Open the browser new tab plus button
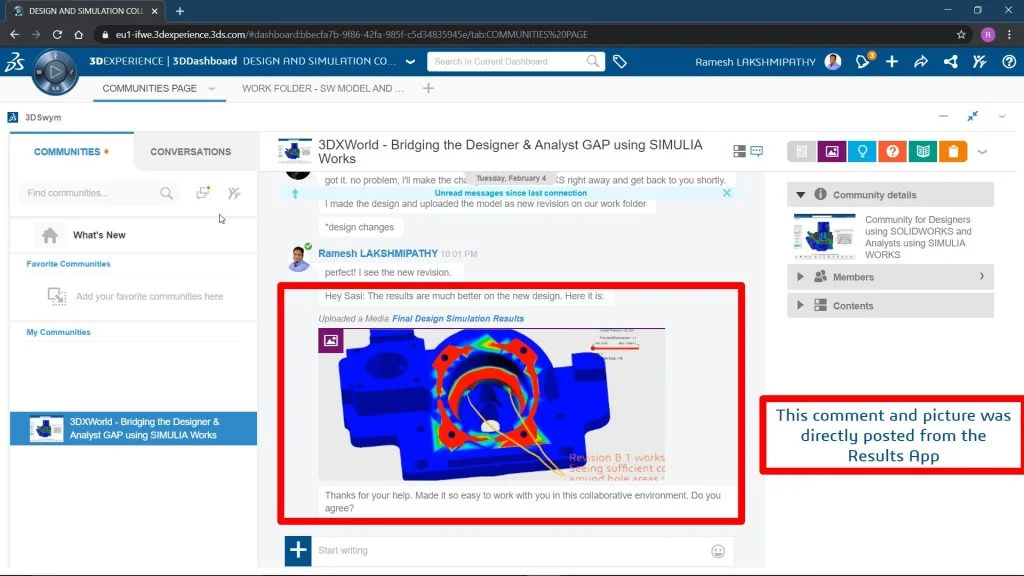 coord(180,11)
